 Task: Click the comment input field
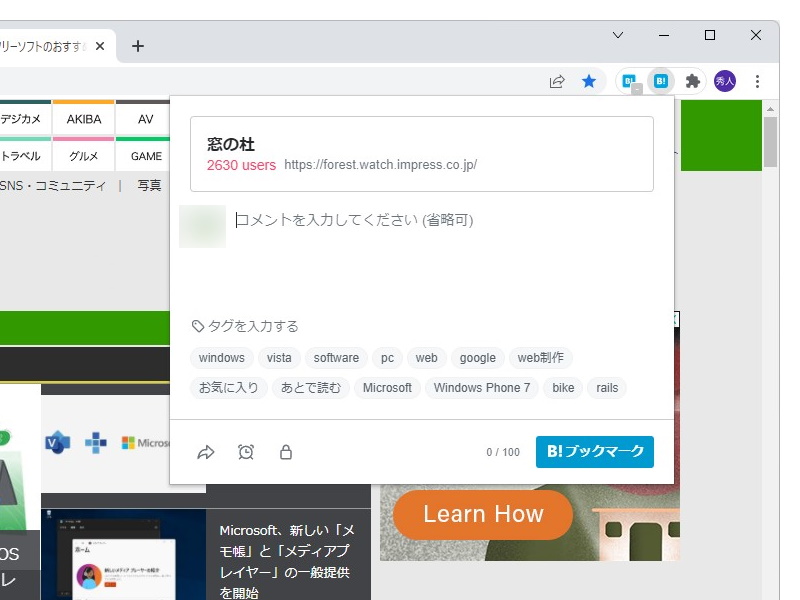coord(350,221)
